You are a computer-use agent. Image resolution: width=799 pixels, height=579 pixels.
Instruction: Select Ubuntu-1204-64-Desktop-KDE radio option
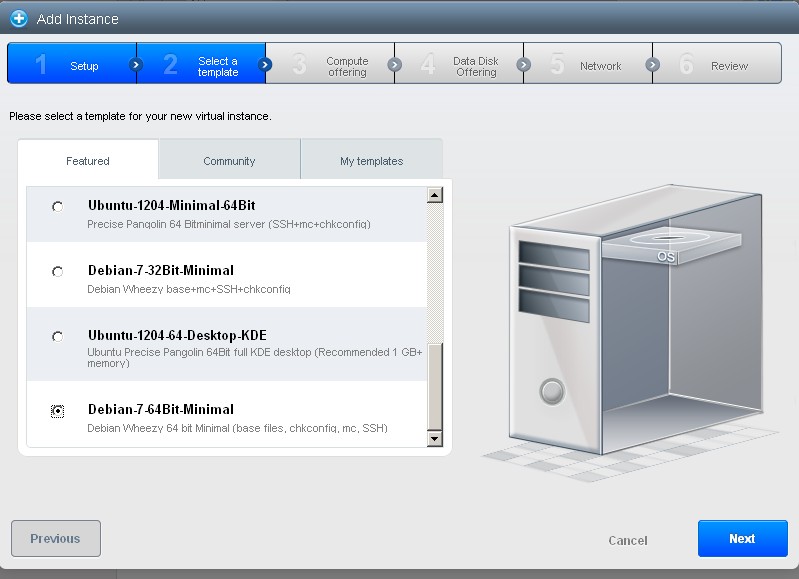pyautogui.click(x=58, y=337)
